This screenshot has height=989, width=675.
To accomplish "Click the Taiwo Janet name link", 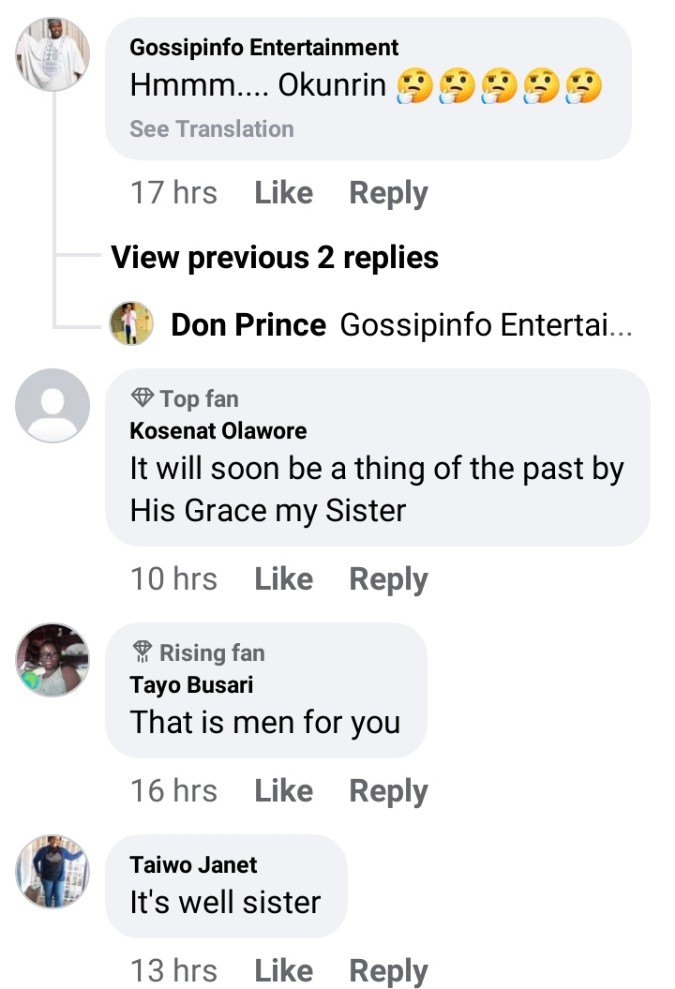I will click(193, 865).
